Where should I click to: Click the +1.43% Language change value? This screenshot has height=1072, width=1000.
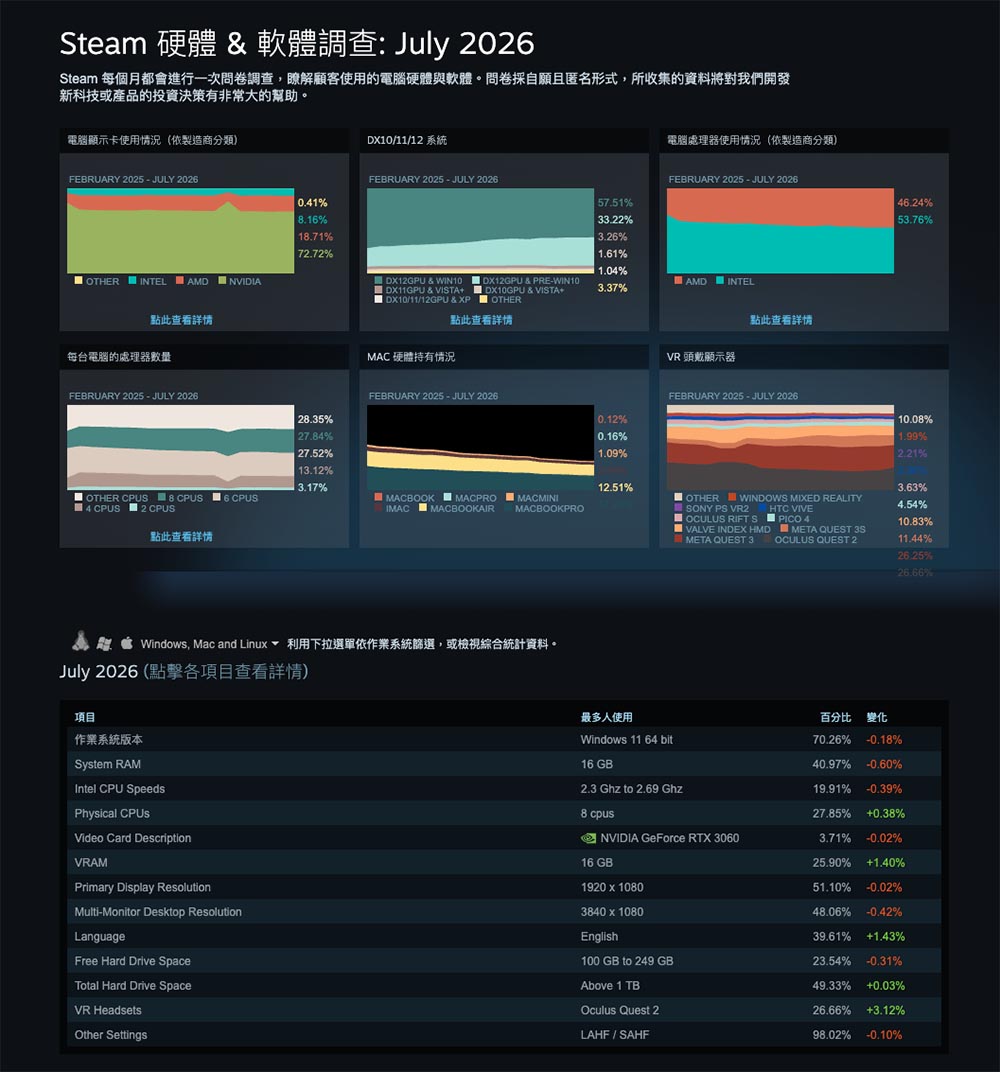[886, 937]
